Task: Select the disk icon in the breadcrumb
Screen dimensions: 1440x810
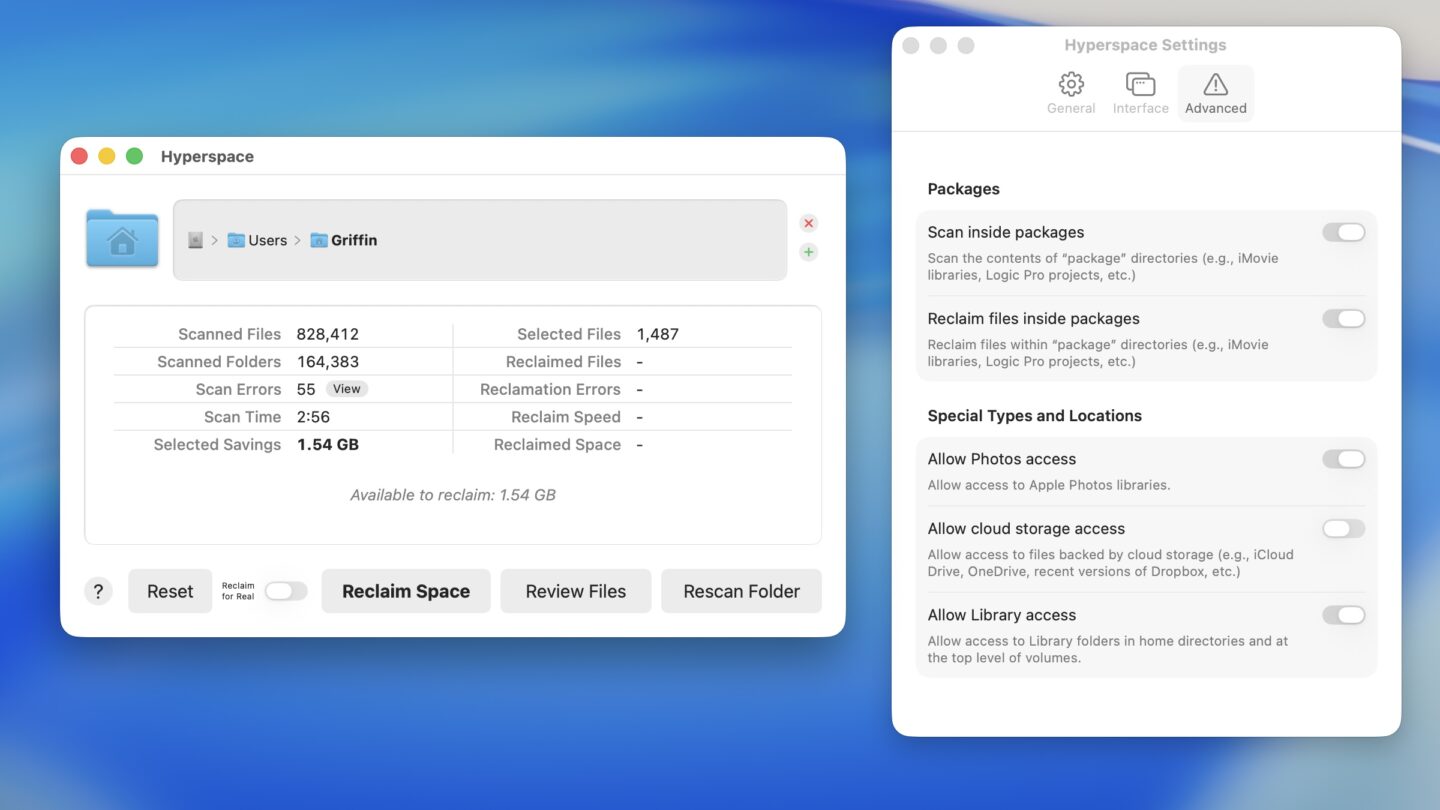Action: tap(196, 239)
